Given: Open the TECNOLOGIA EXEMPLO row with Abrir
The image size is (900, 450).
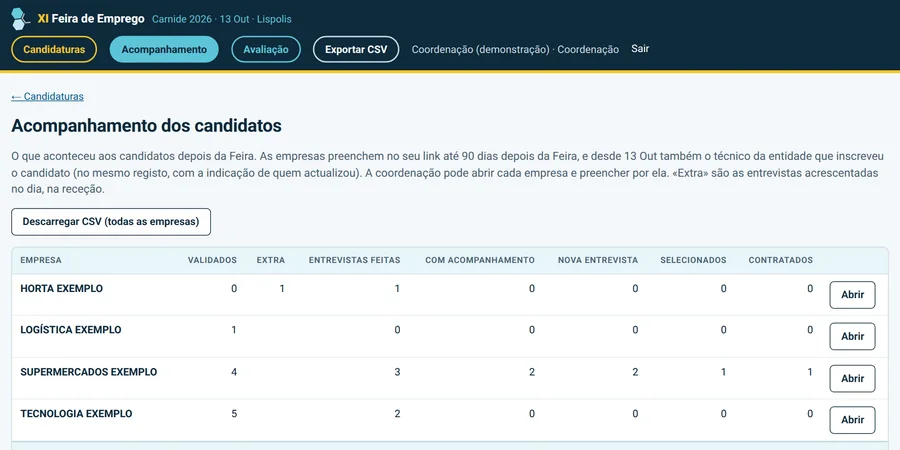Looking at the screenshot, I should pos(852,420).
